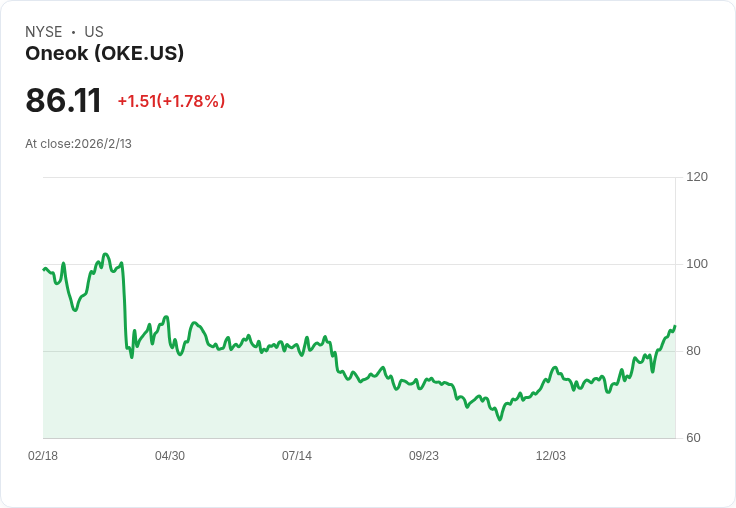Select the Oneok (OKE.US) stock title

[104, 54]
